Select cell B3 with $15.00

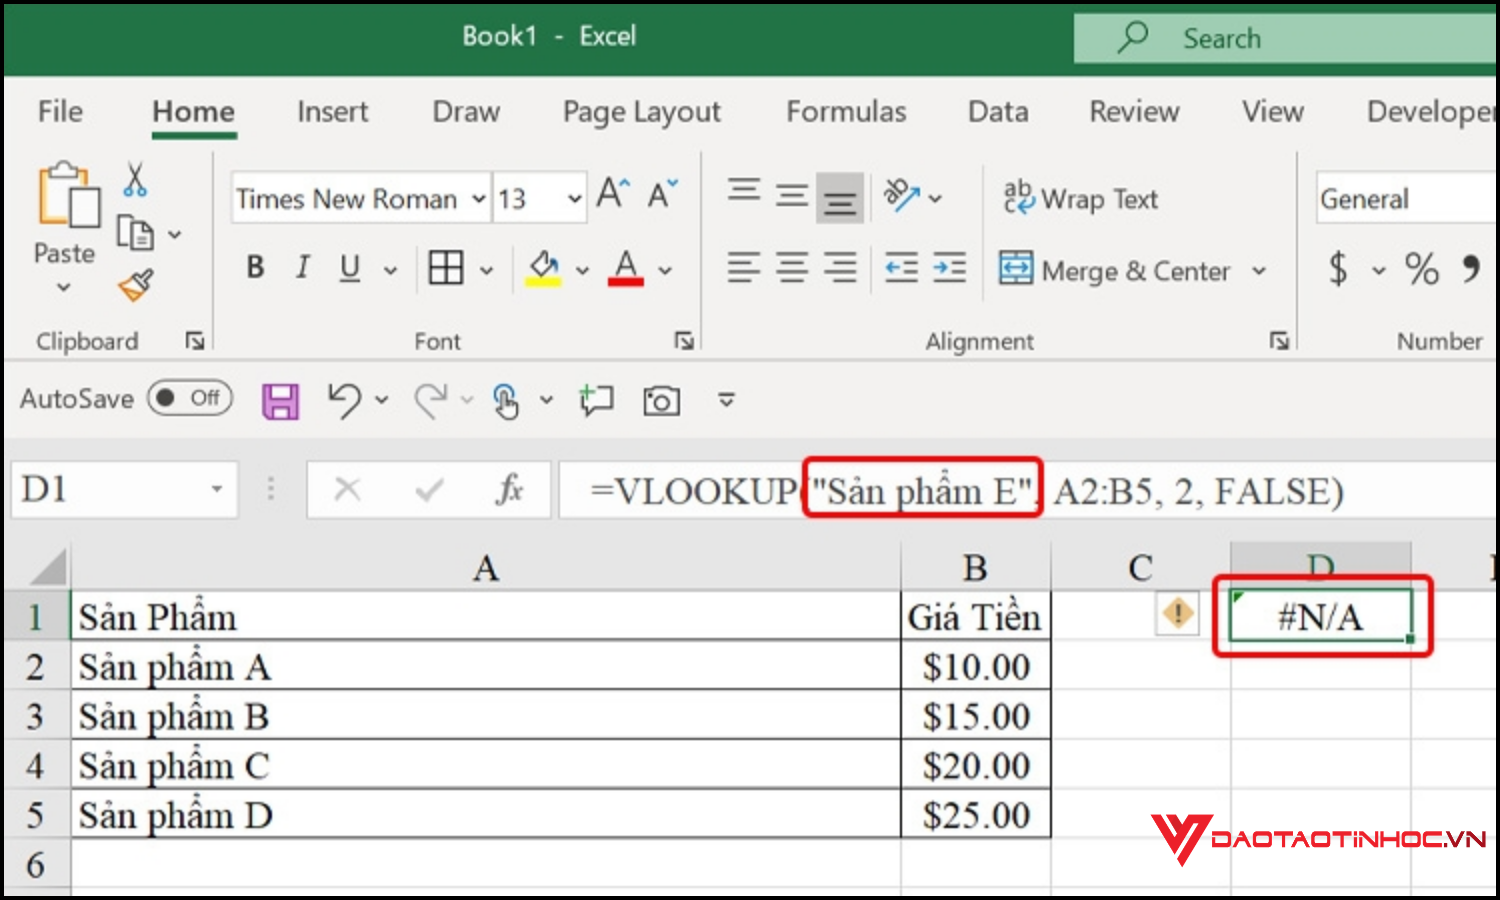click(x=975, y=716)
